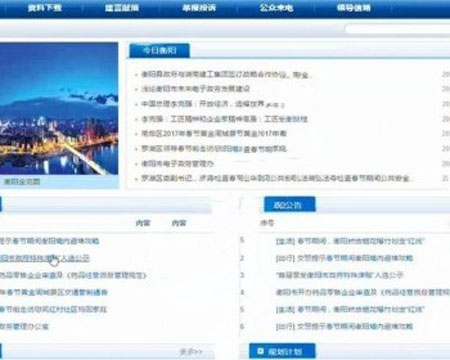Open the 衡阳市电子政务管理办 headline
The height and width of the screenshot is (360, 450).
click(x=177, y=164)
